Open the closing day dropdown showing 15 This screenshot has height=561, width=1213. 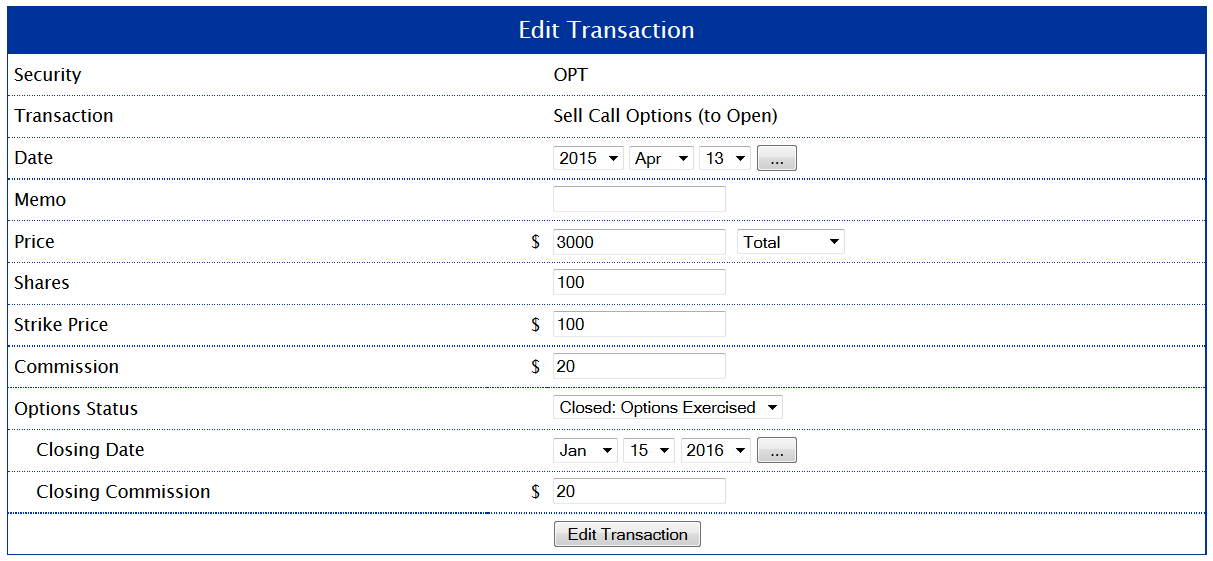(649, 450)
